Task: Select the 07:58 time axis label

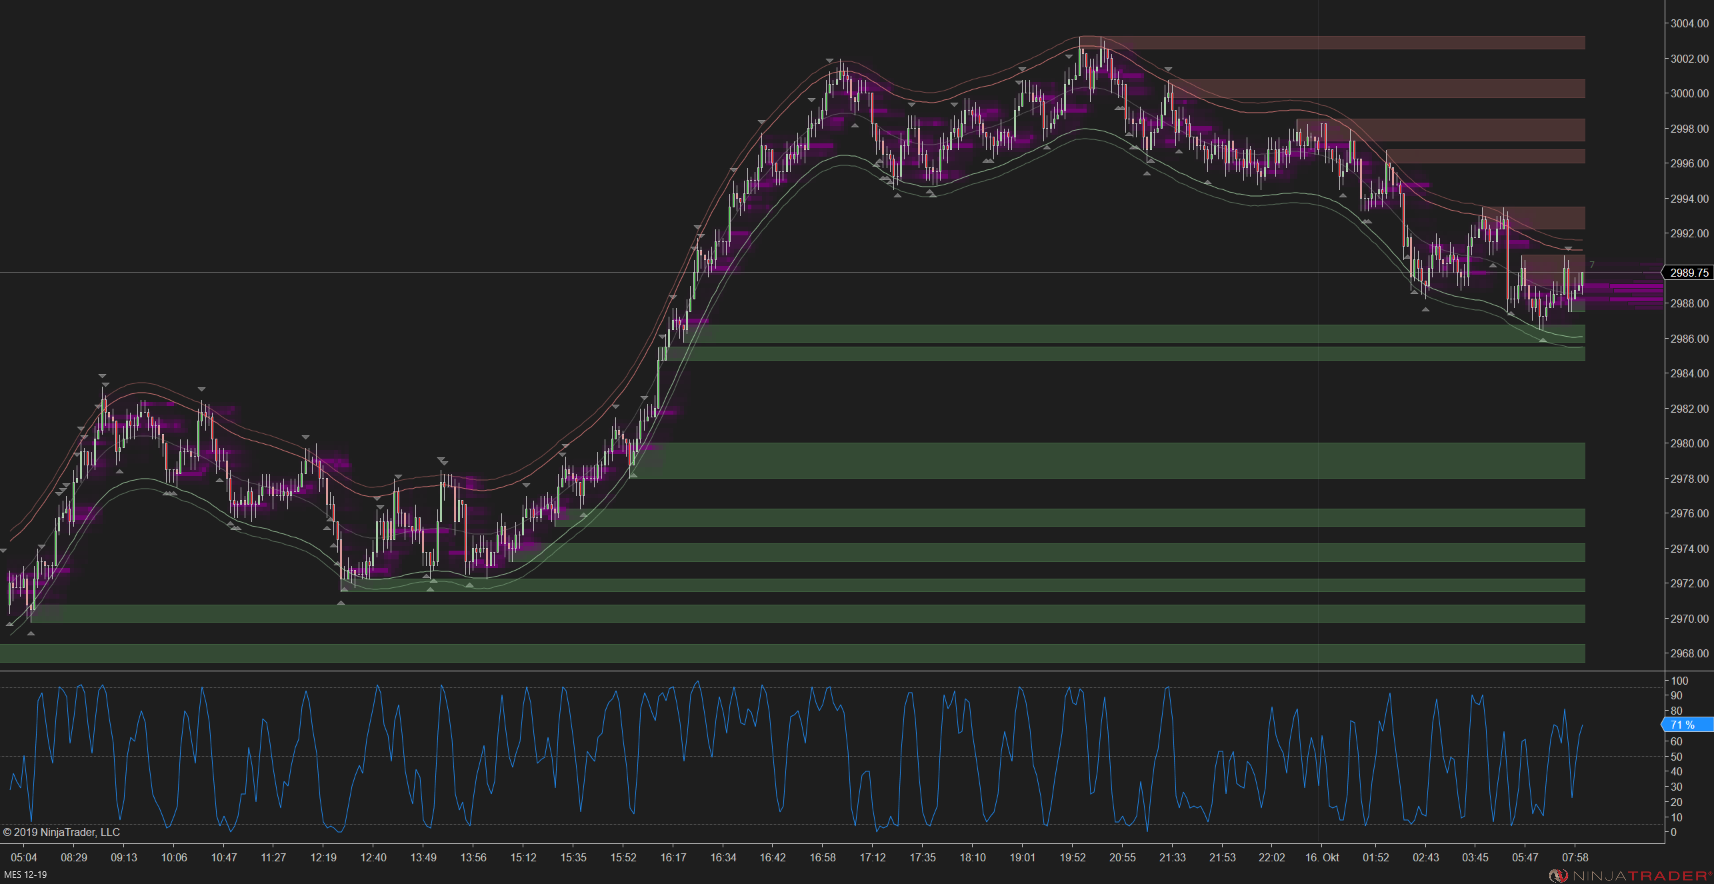Action: (1576, 857)
